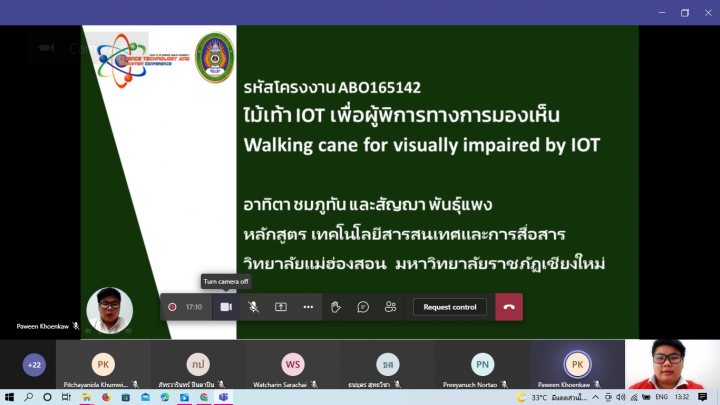The height and width of the screenshot is (405, 720).
Task: Click the 17:10 meeting timer
Action: click(194, 307)
